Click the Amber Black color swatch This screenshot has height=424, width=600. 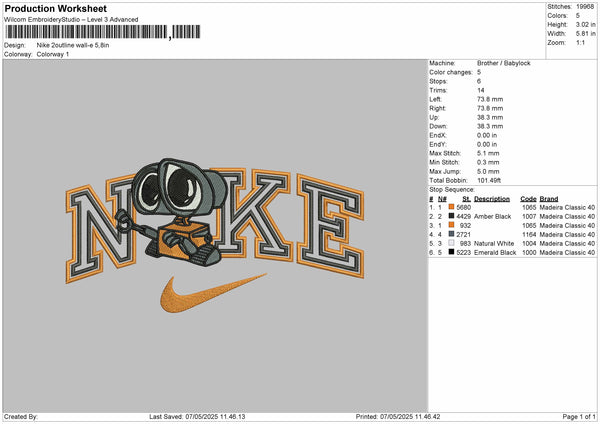pyautogui.click(x=452, y=216)
